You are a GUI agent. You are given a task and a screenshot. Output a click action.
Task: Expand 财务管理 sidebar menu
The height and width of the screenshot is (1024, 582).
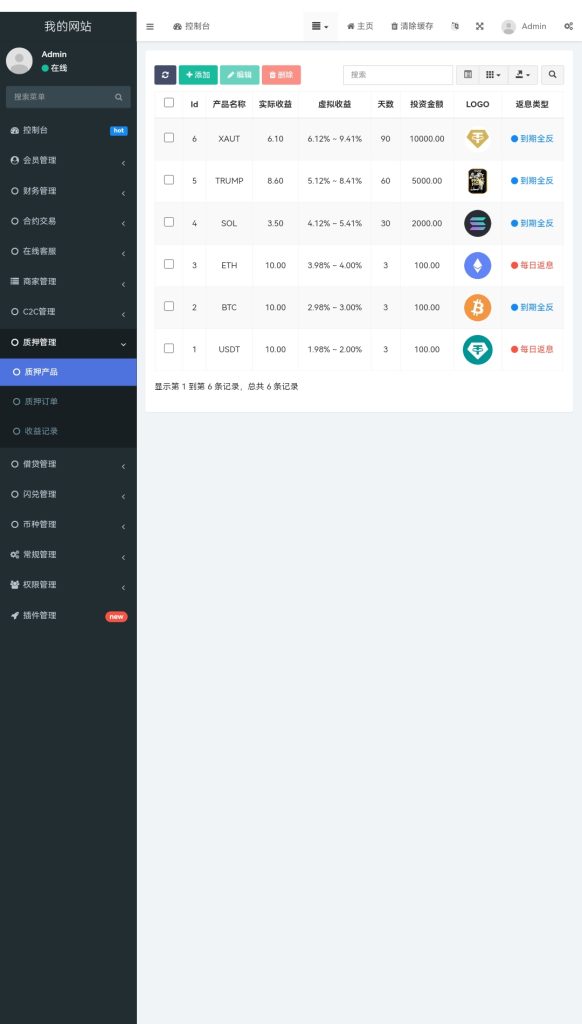click(x=69, y=191)
